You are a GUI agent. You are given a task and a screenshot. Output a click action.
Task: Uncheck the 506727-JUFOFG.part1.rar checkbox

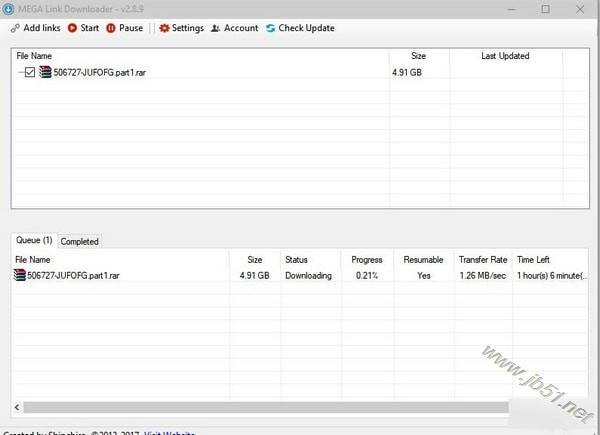30,72
